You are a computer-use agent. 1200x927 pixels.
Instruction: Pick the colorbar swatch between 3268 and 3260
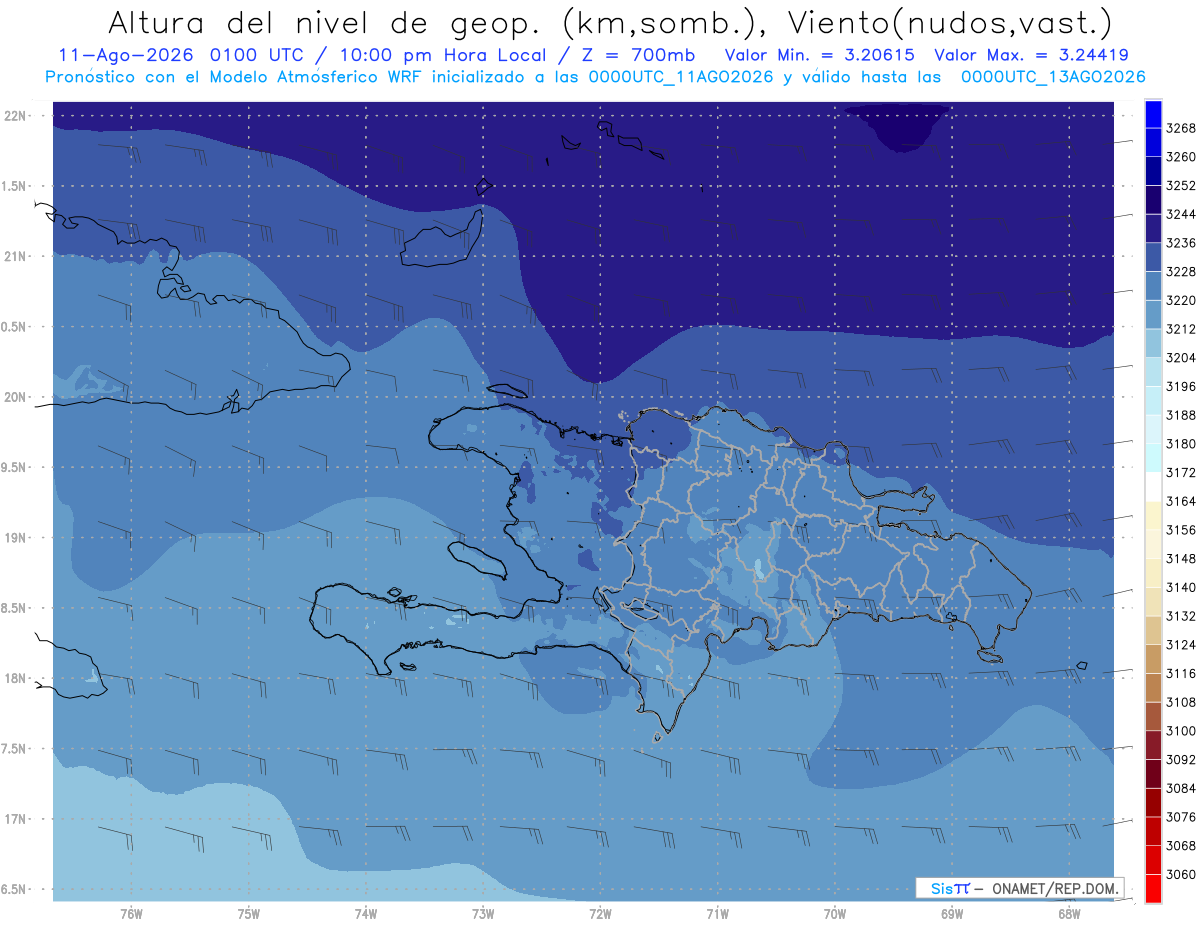click(x=1152, y=143)
